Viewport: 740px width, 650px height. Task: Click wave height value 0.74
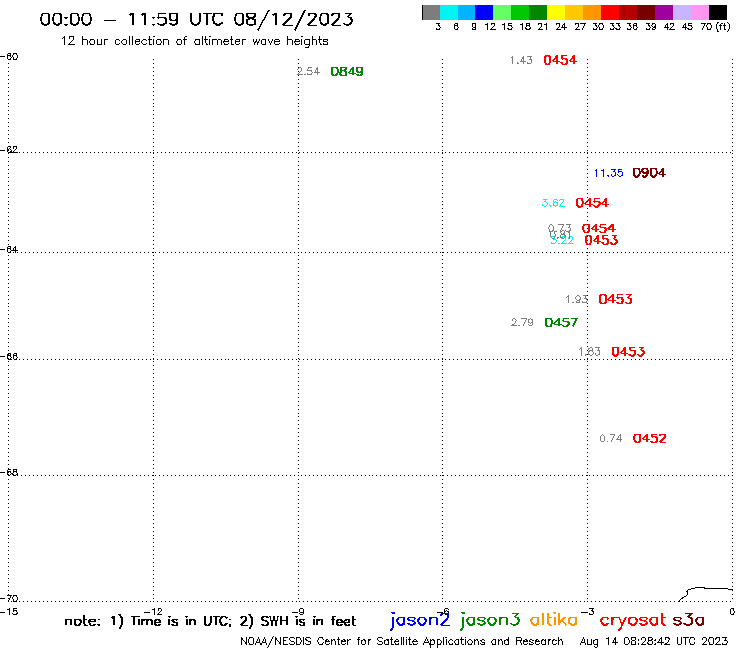tap(611, 439)
